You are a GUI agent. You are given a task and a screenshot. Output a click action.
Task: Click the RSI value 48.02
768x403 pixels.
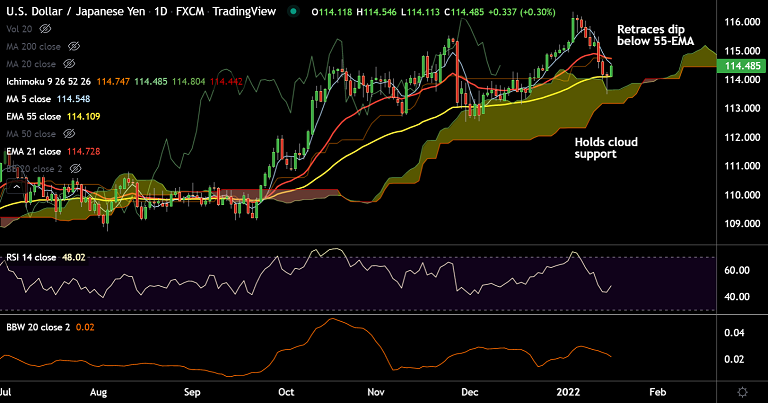tap(74, 257)
